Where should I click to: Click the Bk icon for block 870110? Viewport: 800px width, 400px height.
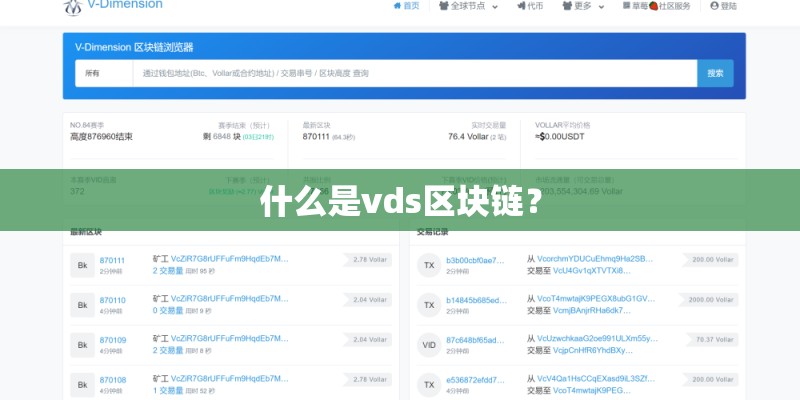[x=83, y=305]
